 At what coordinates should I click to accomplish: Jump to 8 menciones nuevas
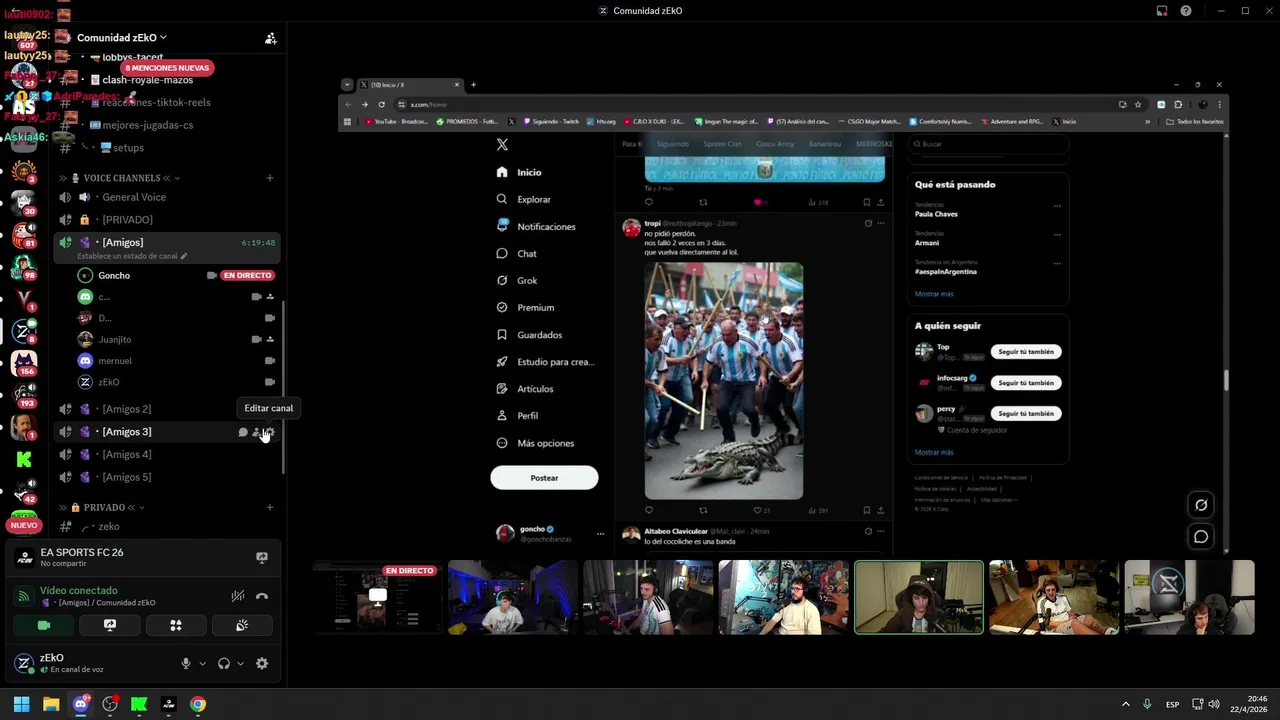(x=167, y=68)
